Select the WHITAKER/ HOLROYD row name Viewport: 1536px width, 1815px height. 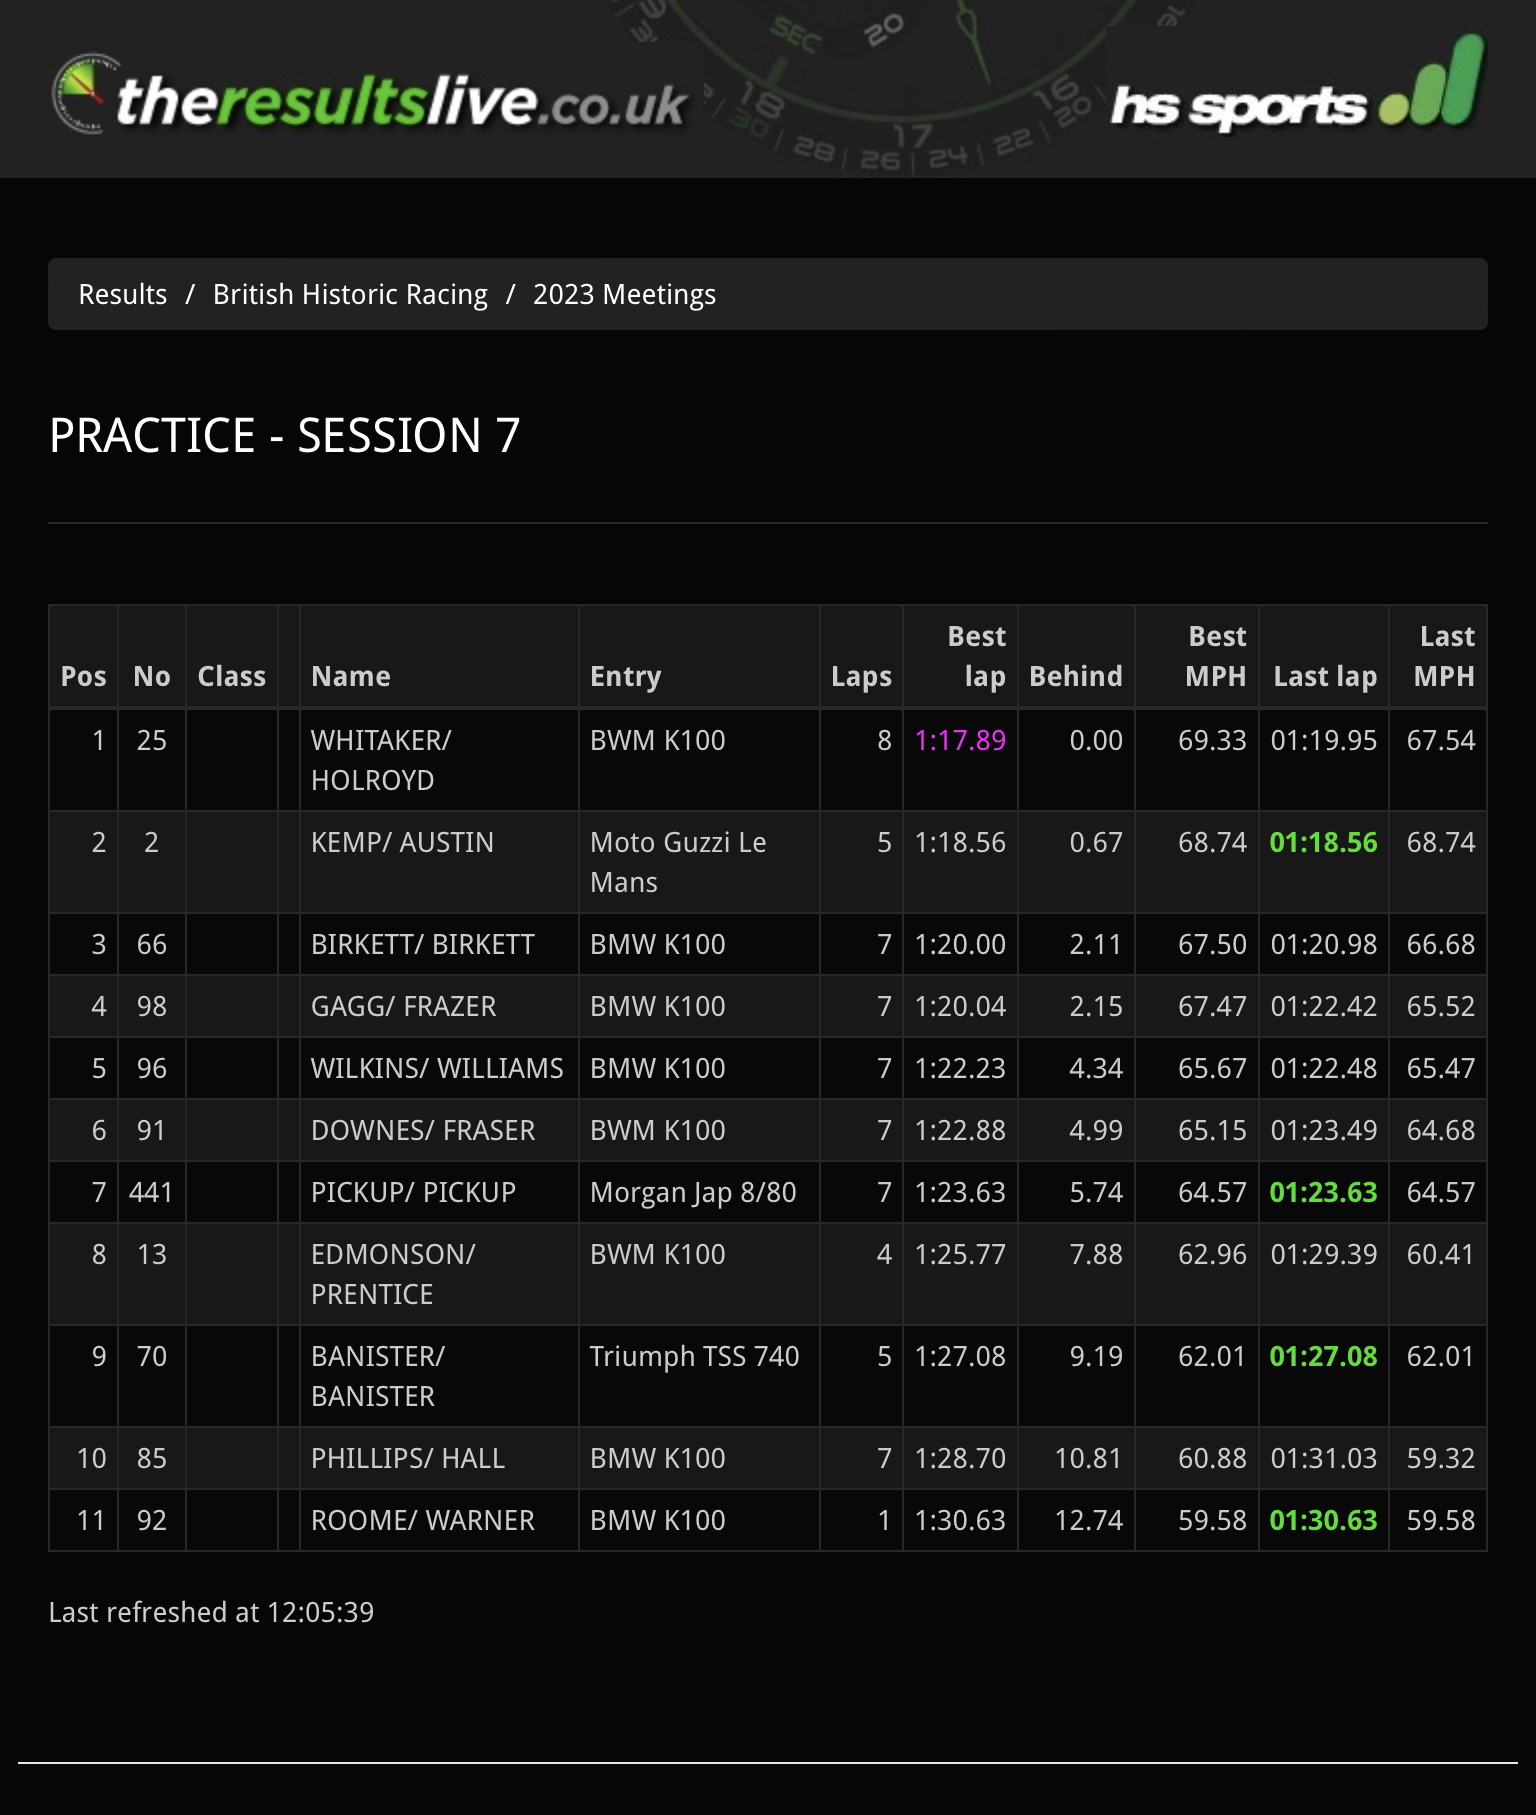(381, 760)
